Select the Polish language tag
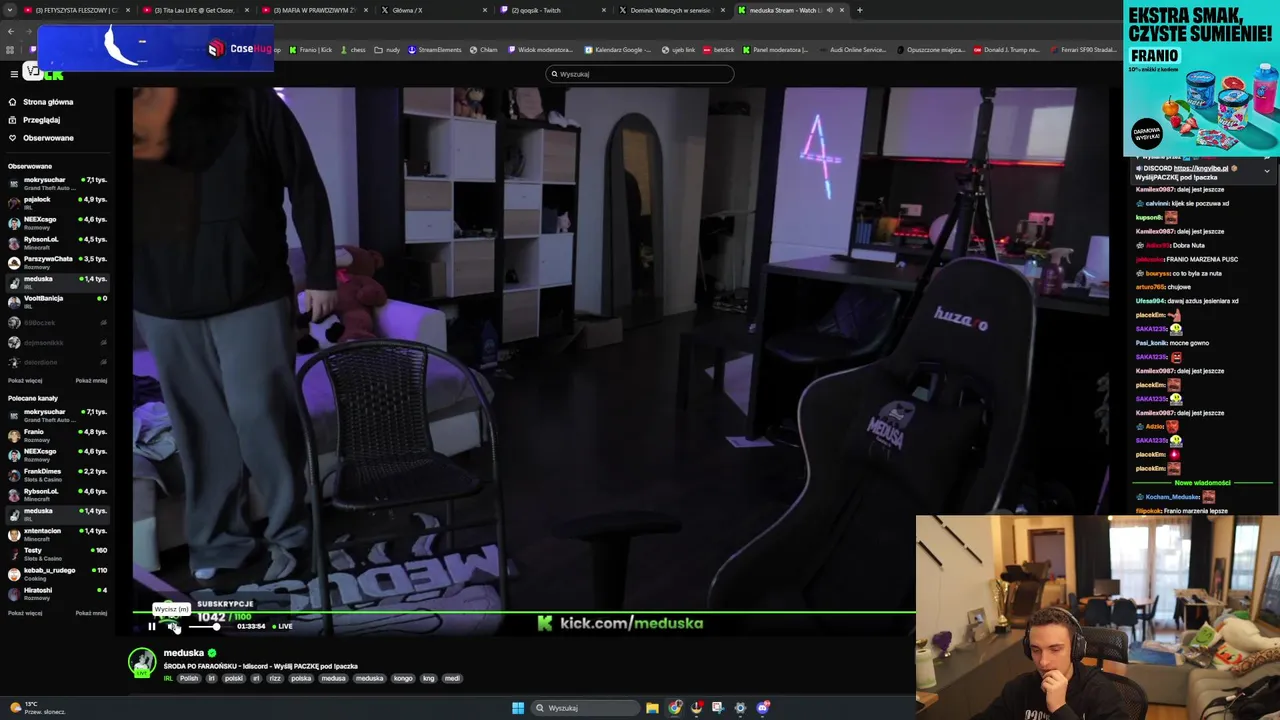Screen dimensions: 1280x720 tap(189, 678)
